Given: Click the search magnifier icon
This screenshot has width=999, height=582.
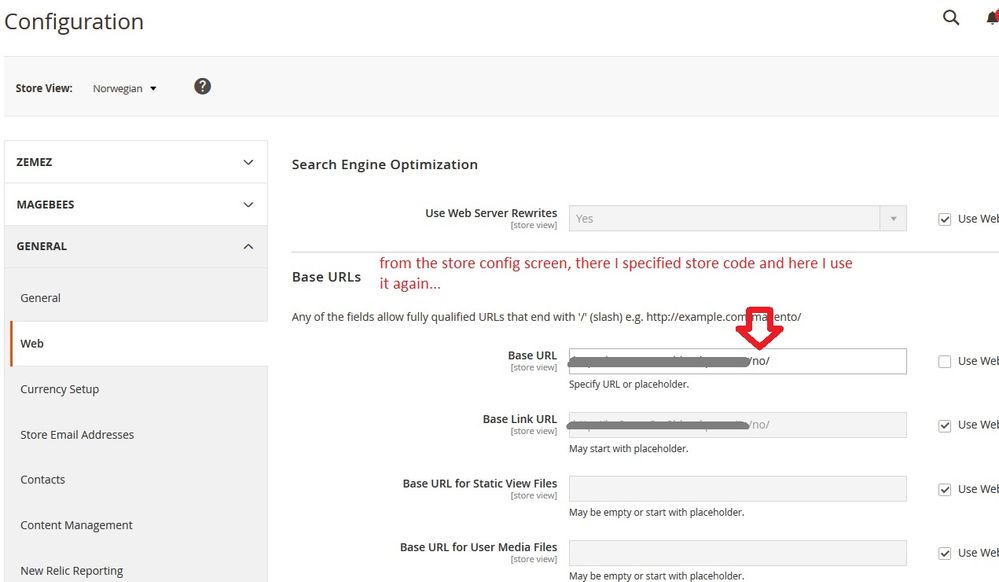Looking at the screenshot, I should click(951, 18).
